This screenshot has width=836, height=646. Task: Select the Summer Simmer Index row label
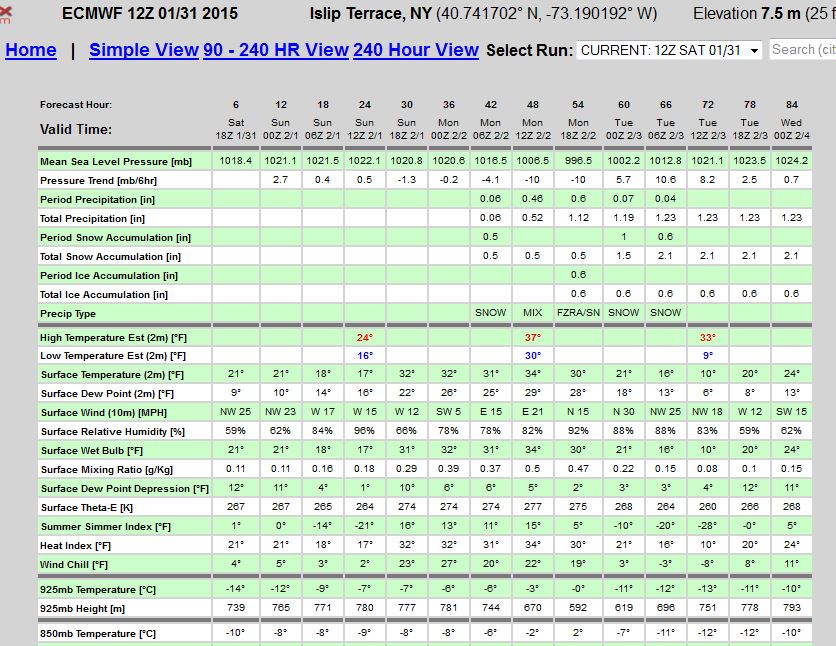tap(106, 527)
